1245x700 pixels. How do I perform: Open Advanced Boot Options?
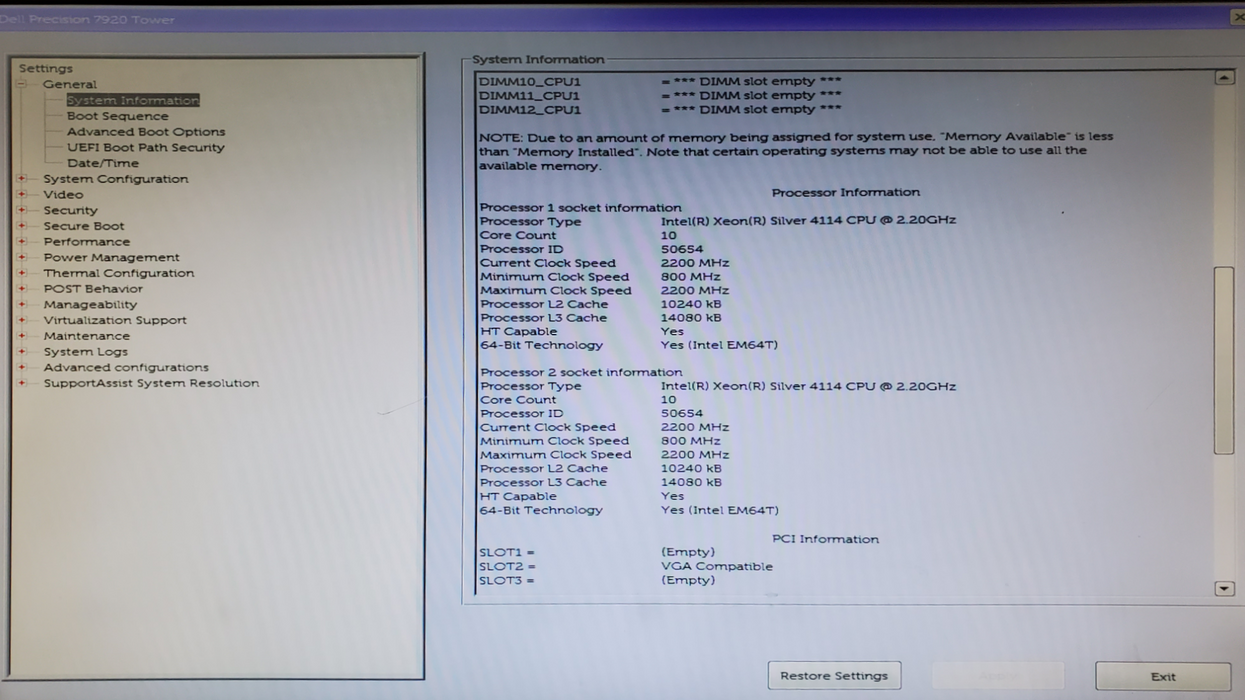pyautogui.click(x=146, y=132)
